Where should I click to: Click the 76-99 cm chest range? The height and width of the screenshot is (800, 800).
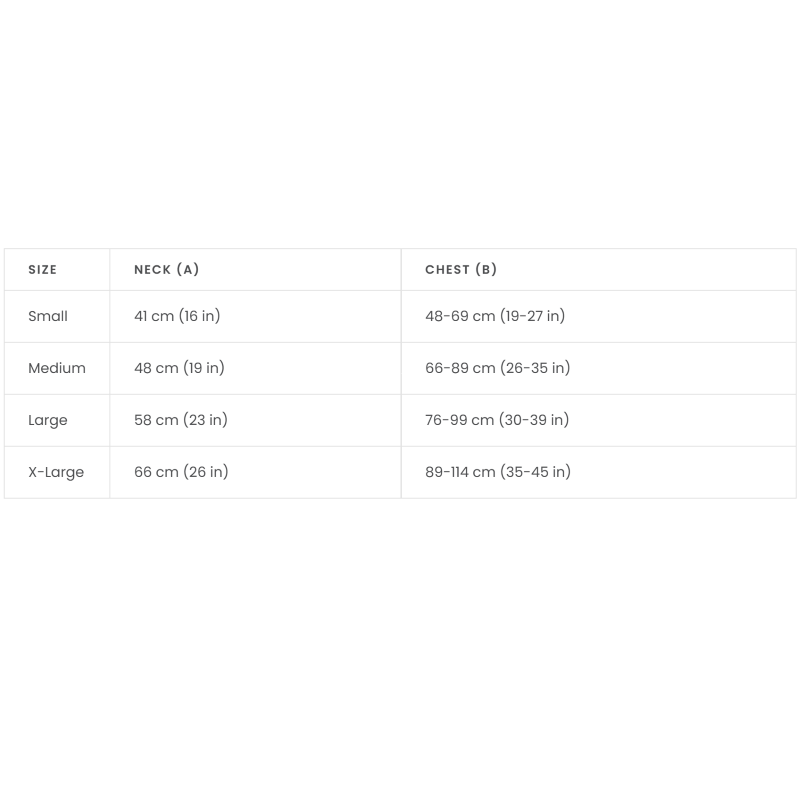click(x=460, y=420)
